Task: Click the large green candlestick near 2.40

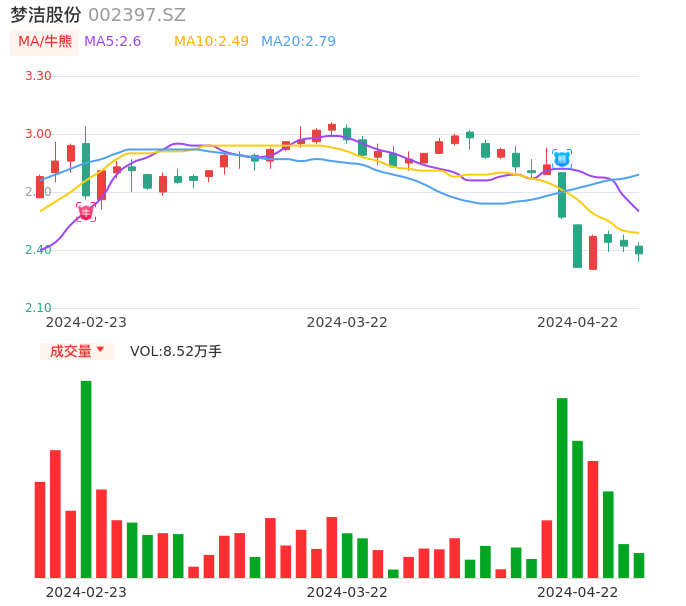Action: (577, 246)
